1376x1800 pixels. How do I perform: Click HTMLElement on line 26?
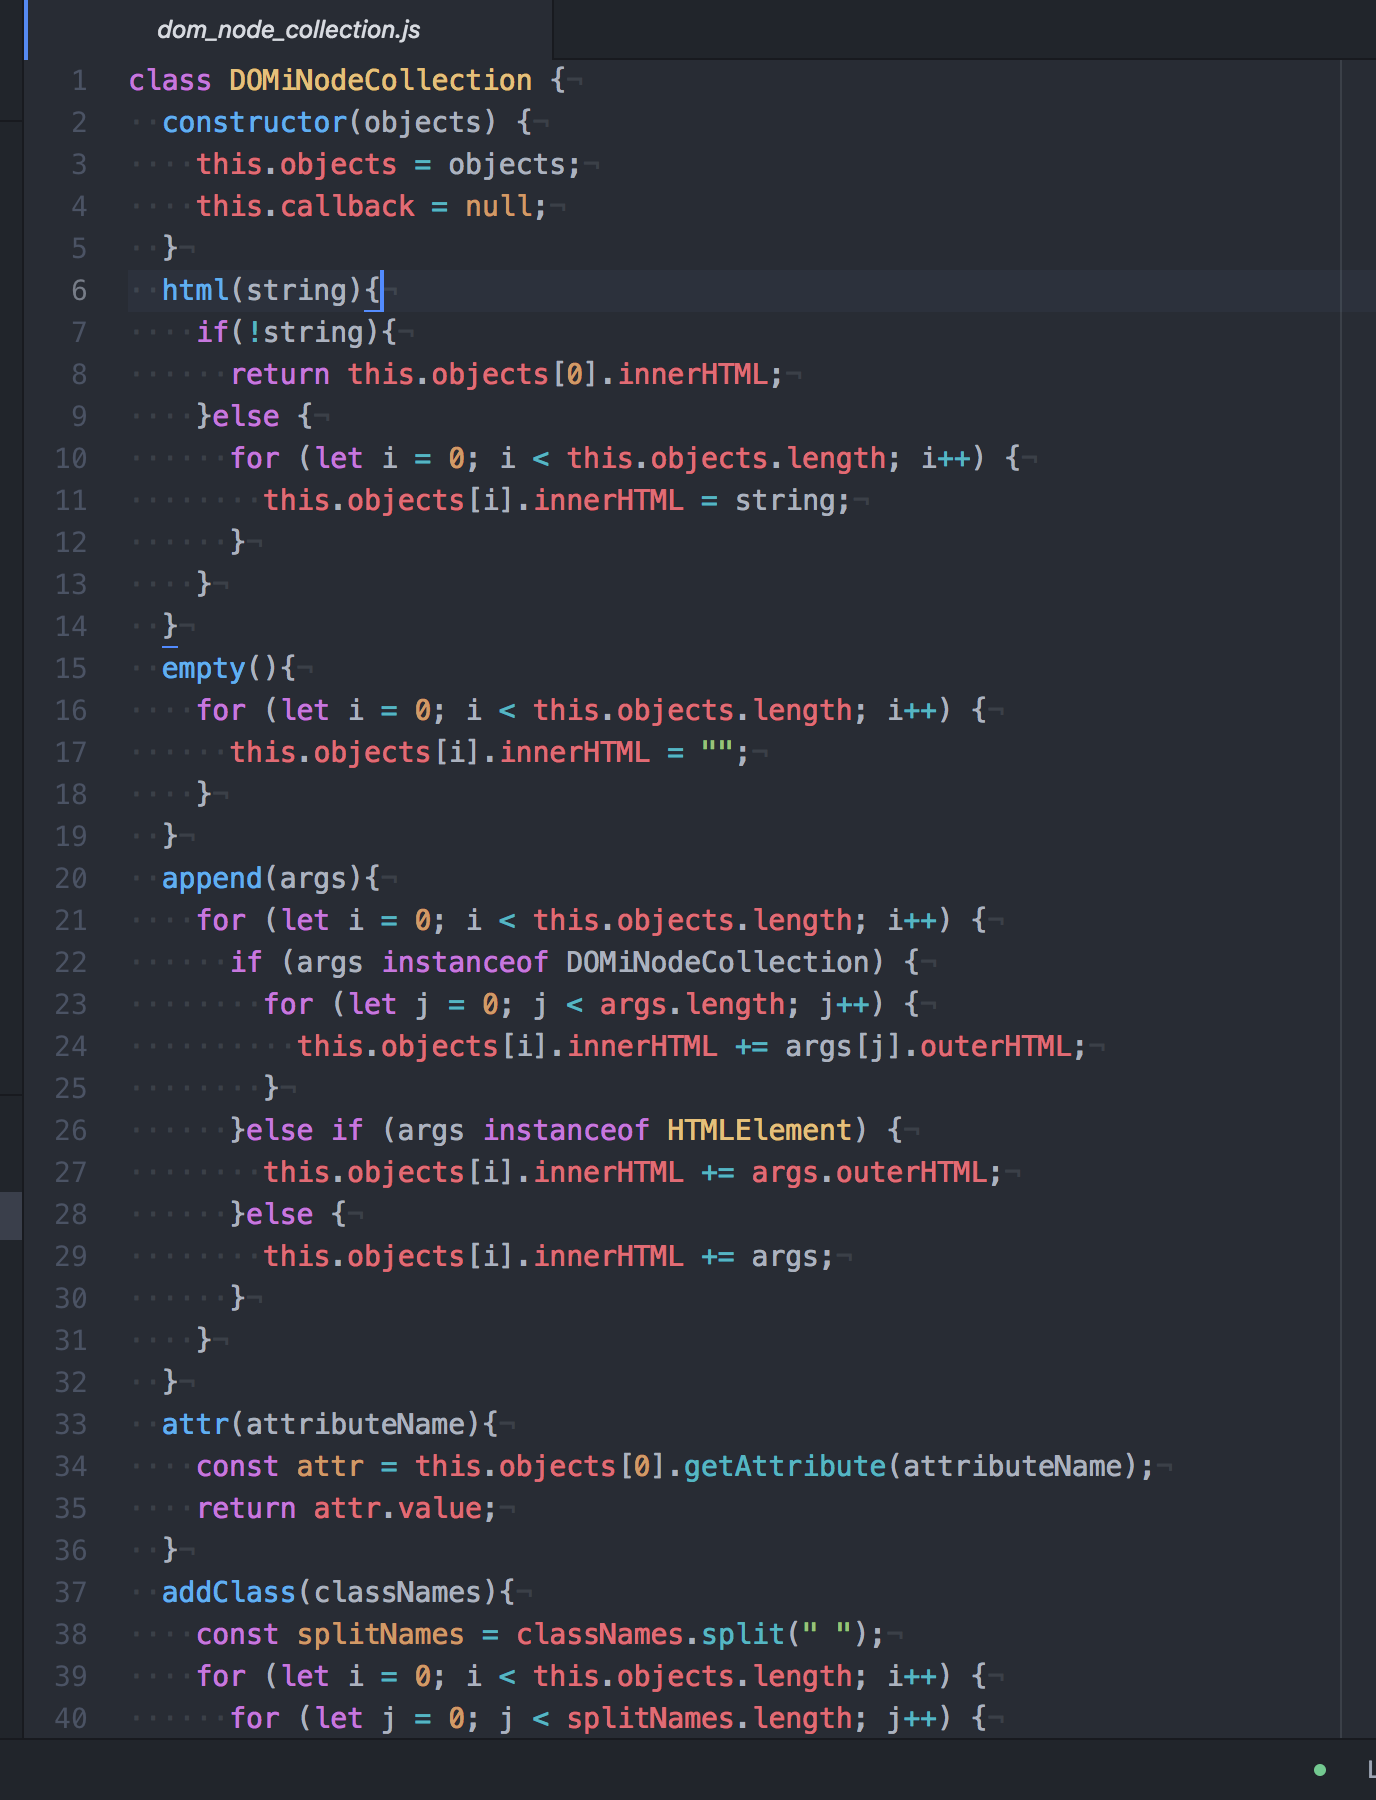[x=759, y=1130]
